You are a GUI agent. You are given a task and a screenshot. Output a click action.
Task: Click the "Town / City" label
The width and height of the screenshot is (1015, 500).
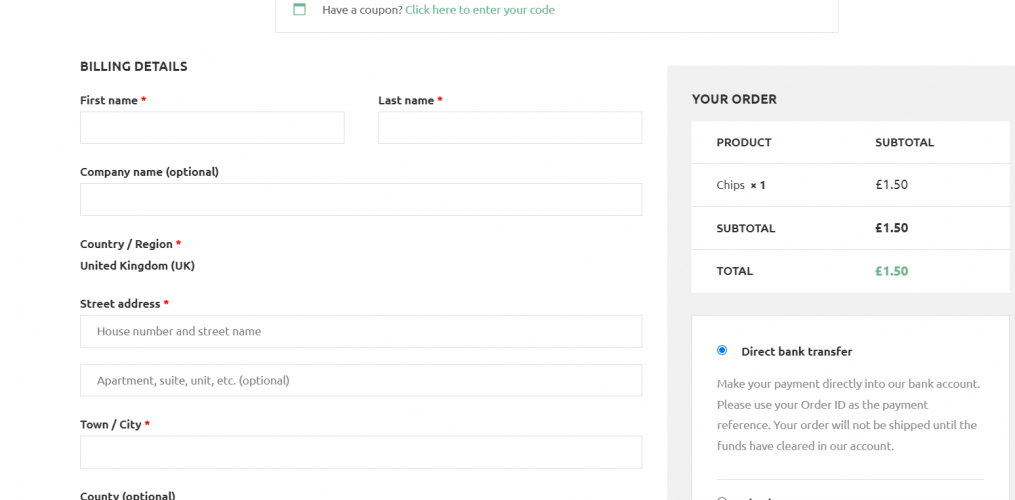[x=111, y=425]
